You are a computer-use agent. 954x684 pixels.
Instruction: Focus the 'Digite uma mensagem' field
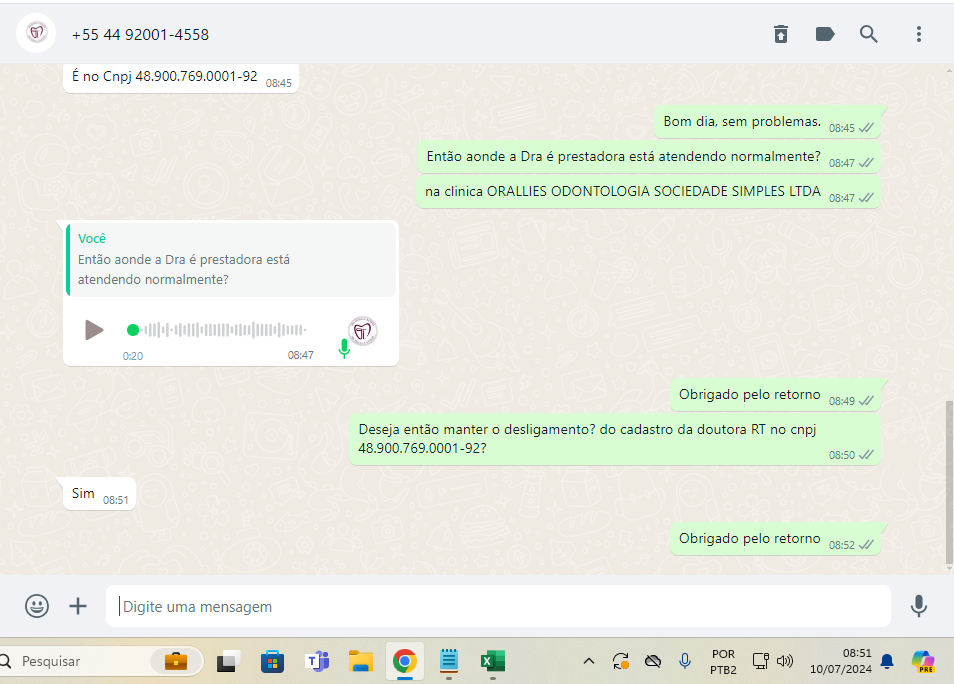click(498, 606)
